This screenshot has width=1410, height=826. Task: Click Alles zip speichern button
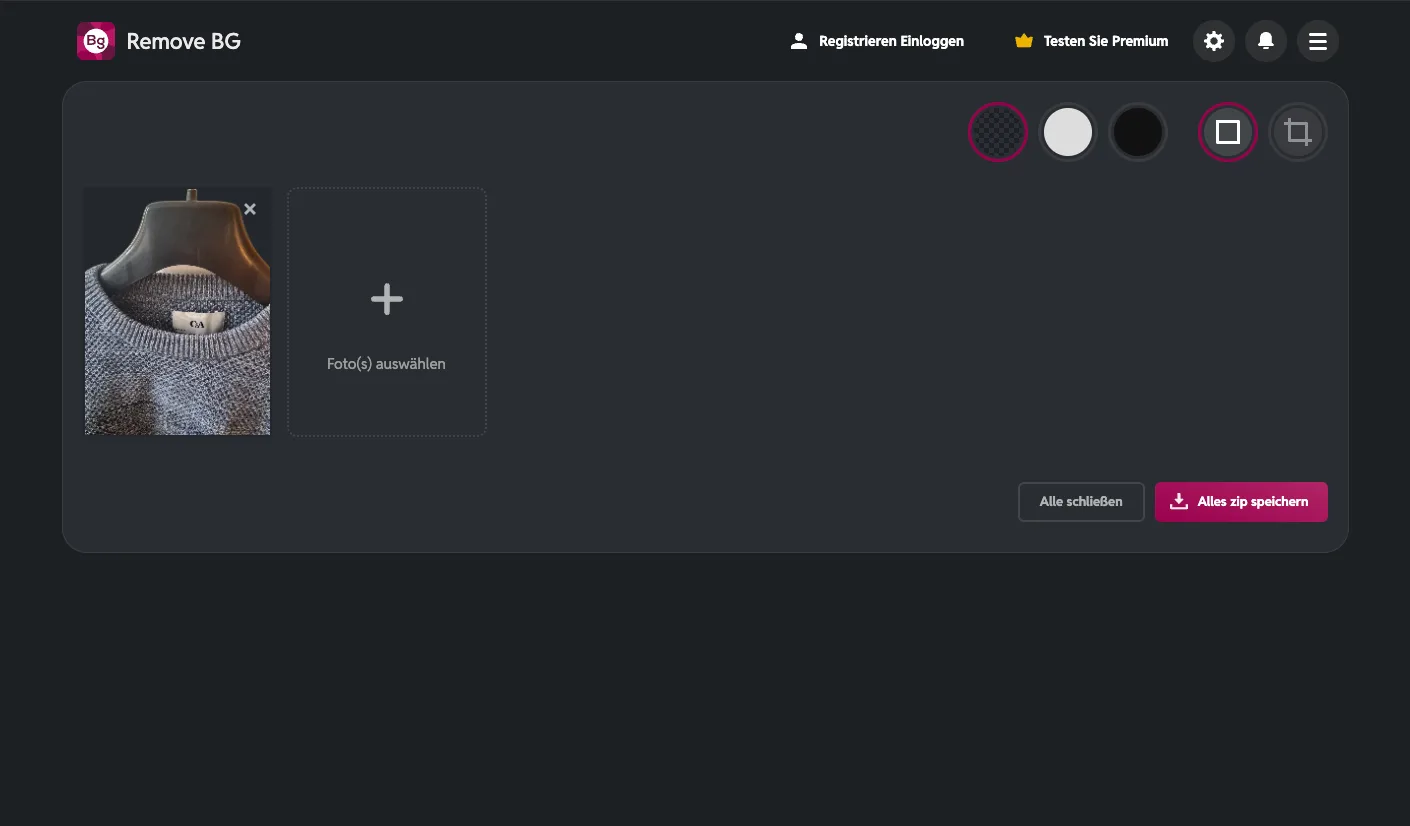click(1241, 502)
